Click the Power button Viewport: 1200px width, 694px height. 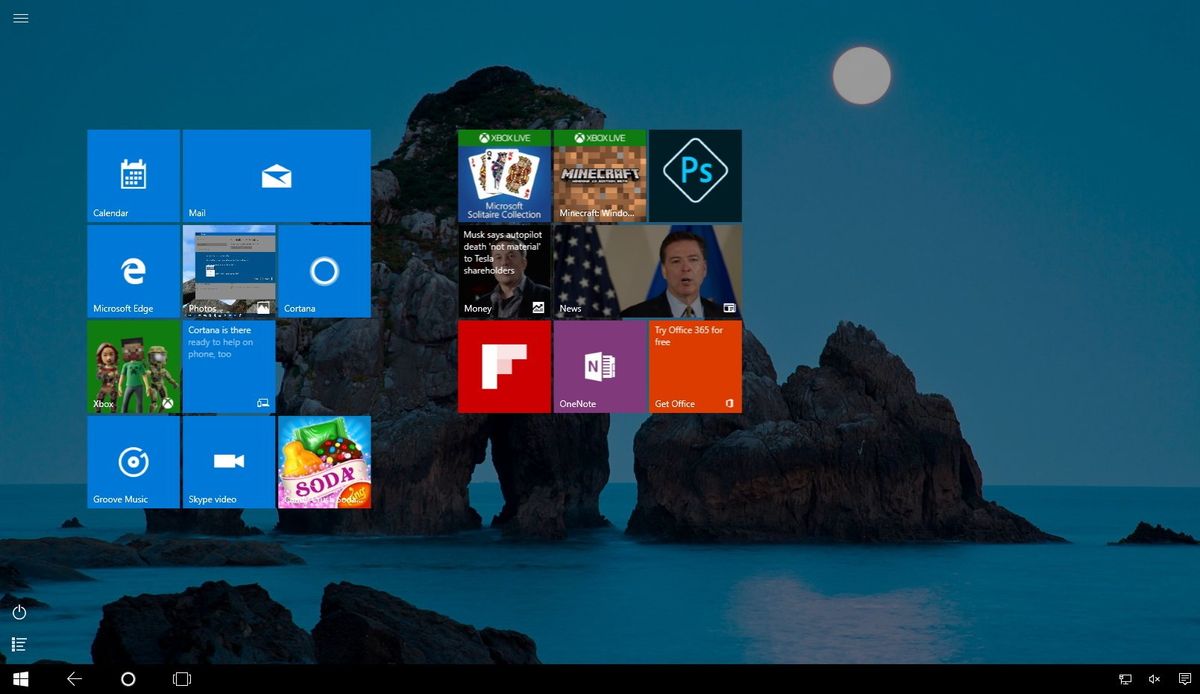pyautogui.click(x=19, y=612)
